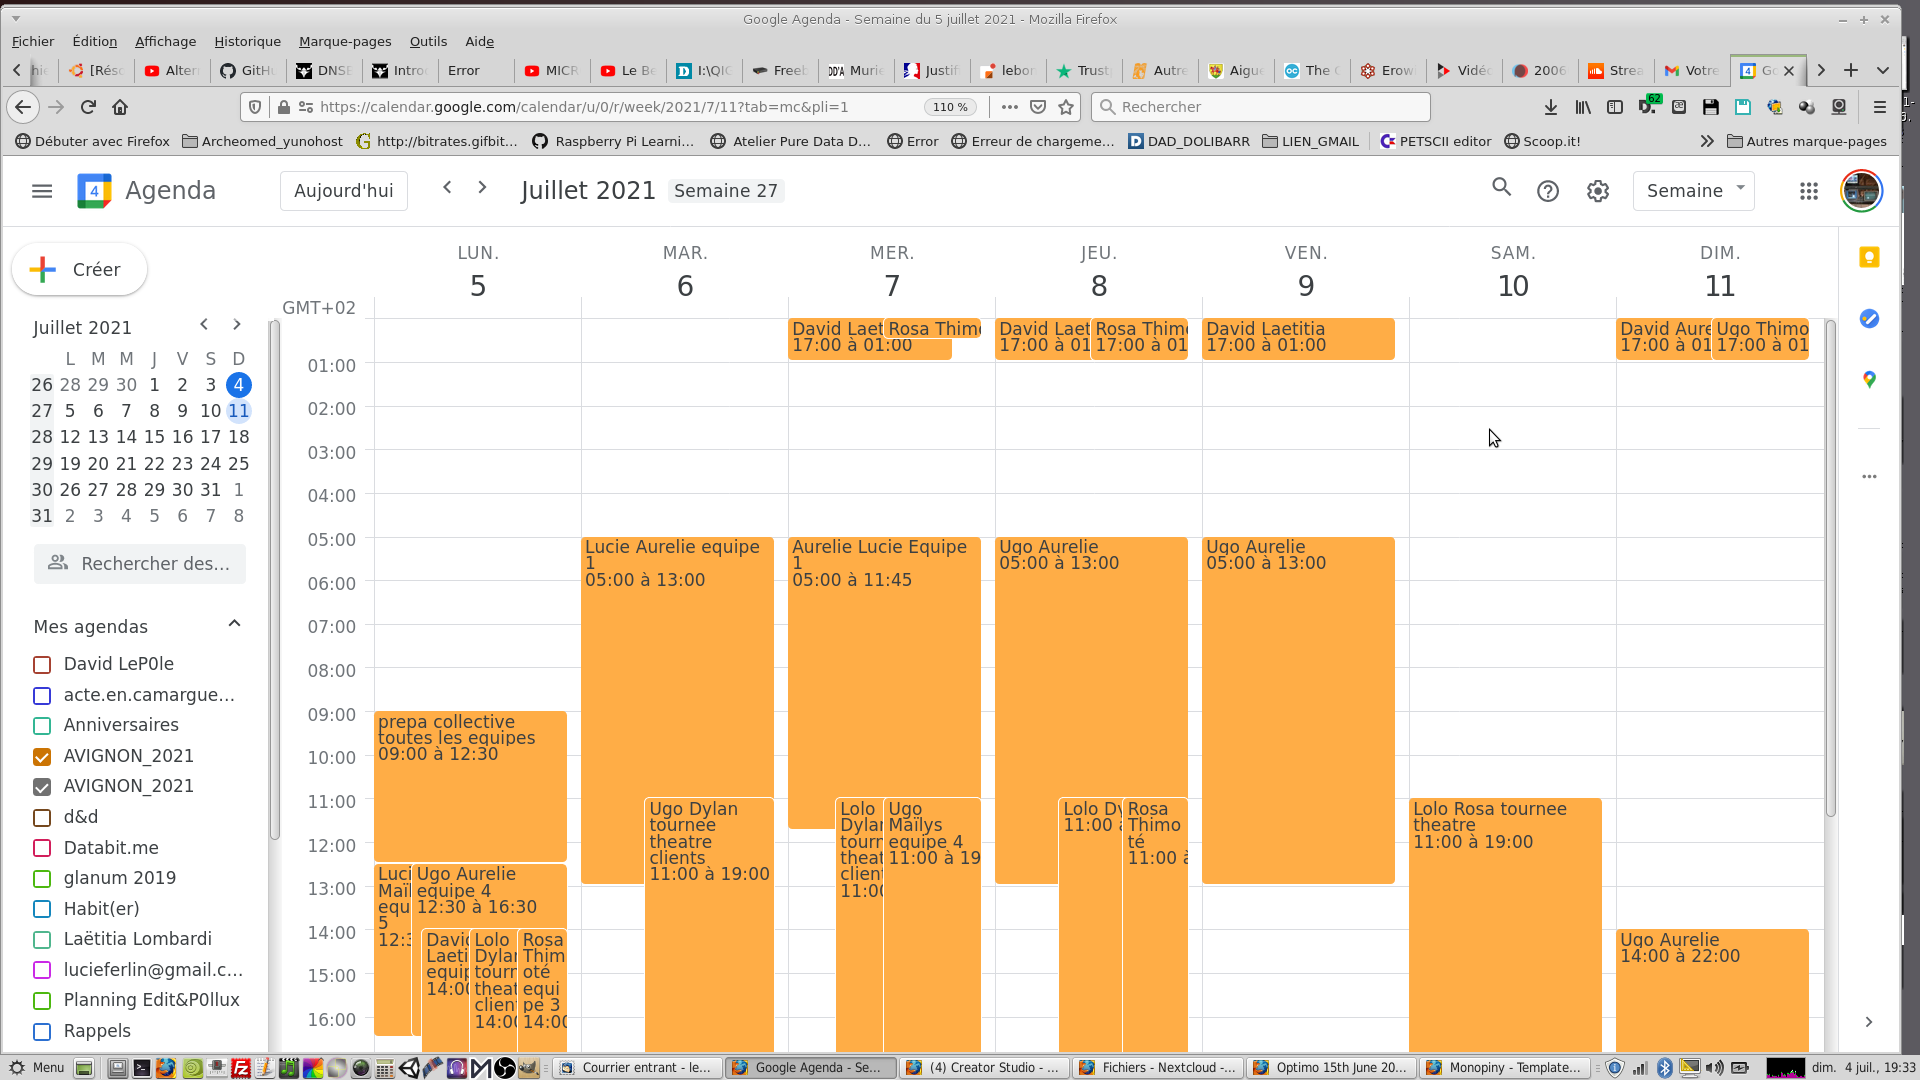Open Google Tasks side panel icon

pyautogui.click(x=1869, y=319)
